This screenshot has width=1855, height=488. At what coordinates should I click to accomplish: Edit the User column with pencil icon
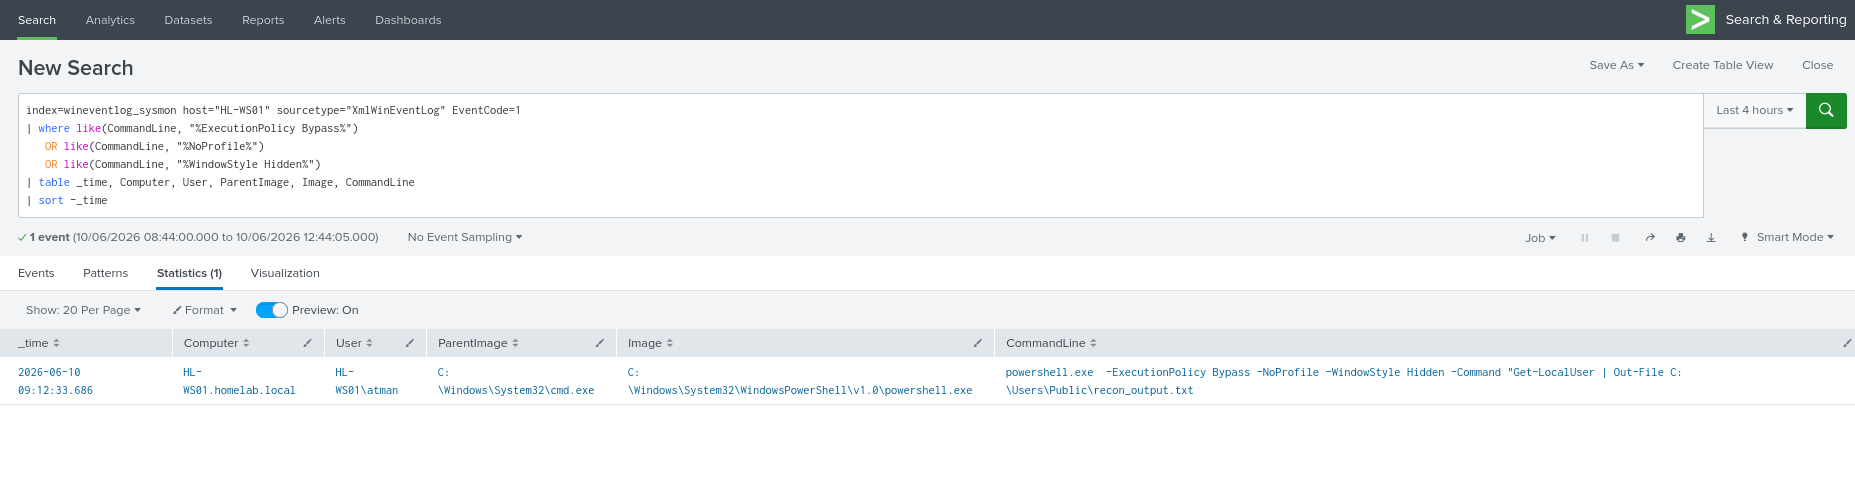pyautogui.click(x=410, y=343)
